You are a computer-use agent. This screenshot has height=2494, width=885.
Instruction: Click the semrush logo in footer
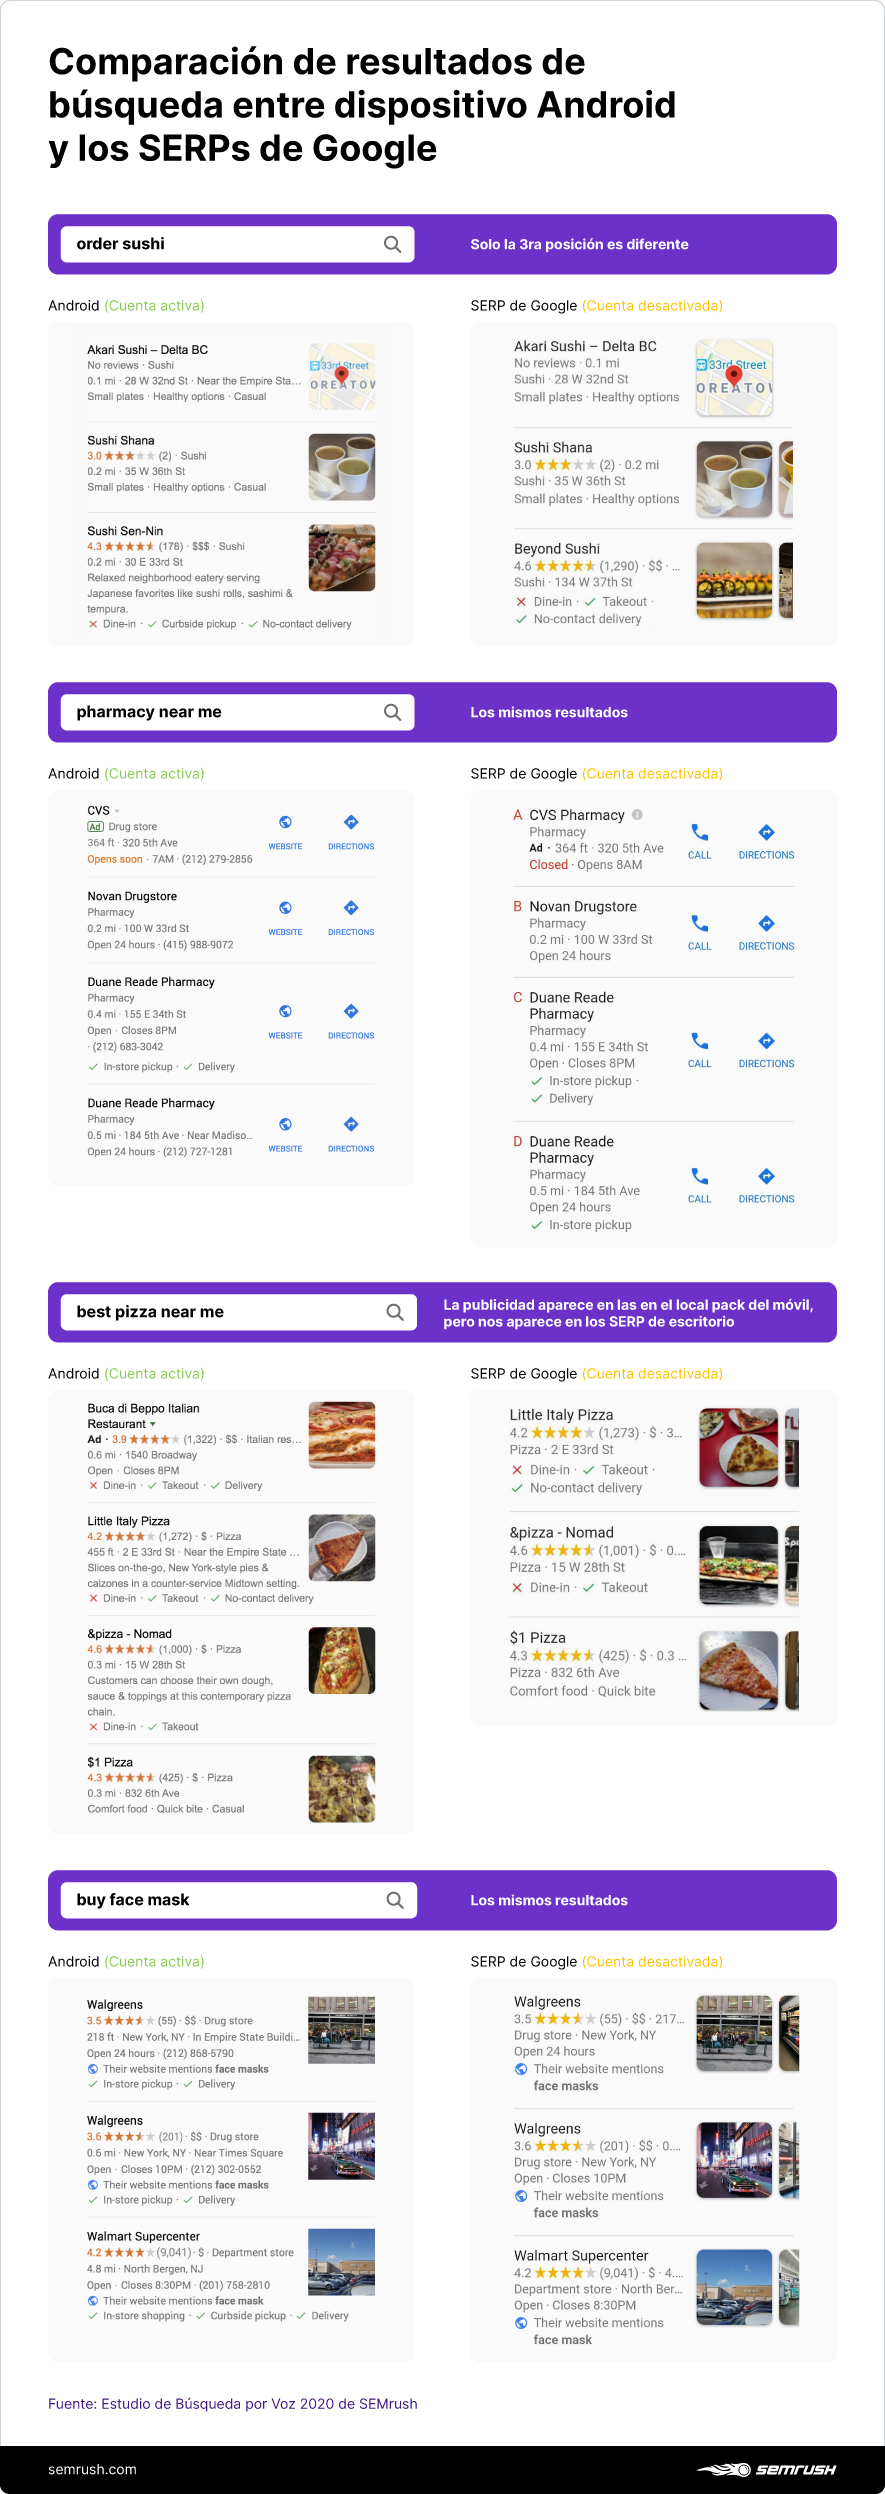point(767,2469)
